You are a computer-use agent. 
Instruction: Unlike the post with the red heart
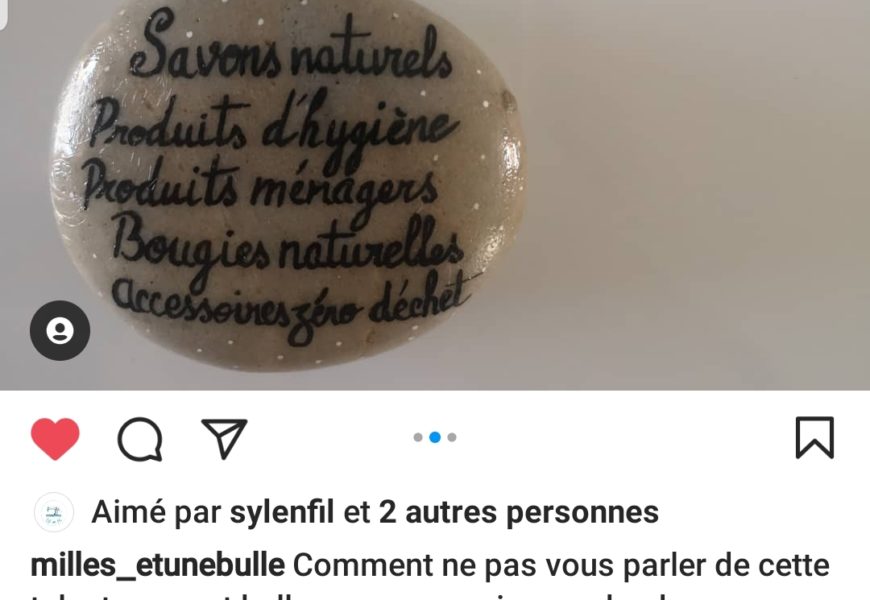pos(55,438)
